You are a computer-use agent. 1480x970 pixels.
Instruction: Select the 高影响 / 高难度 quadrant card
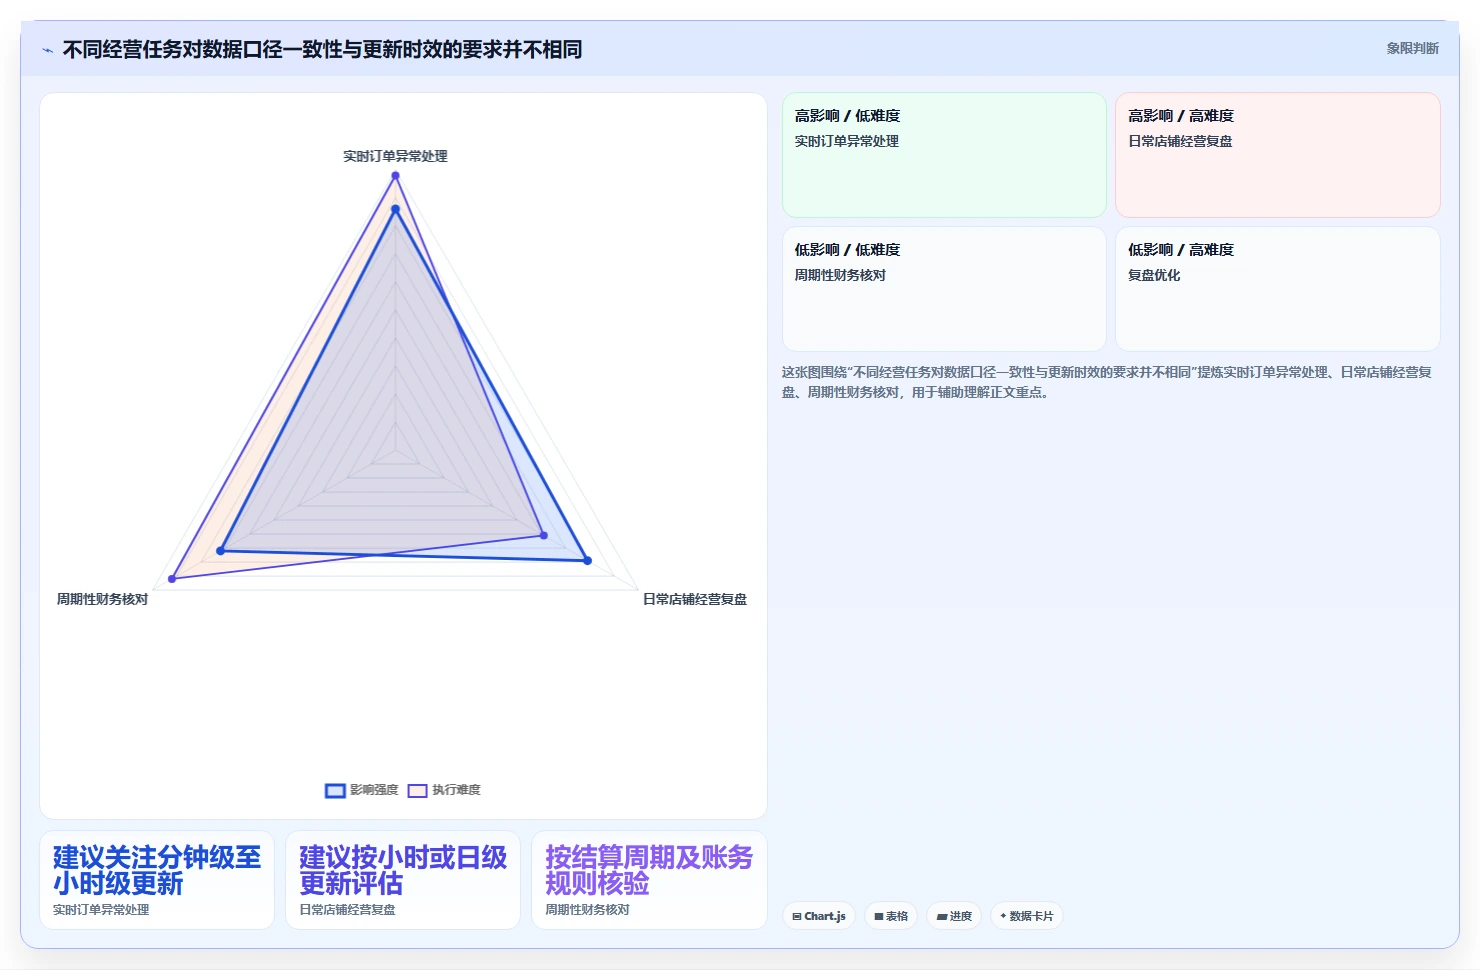1278,155
